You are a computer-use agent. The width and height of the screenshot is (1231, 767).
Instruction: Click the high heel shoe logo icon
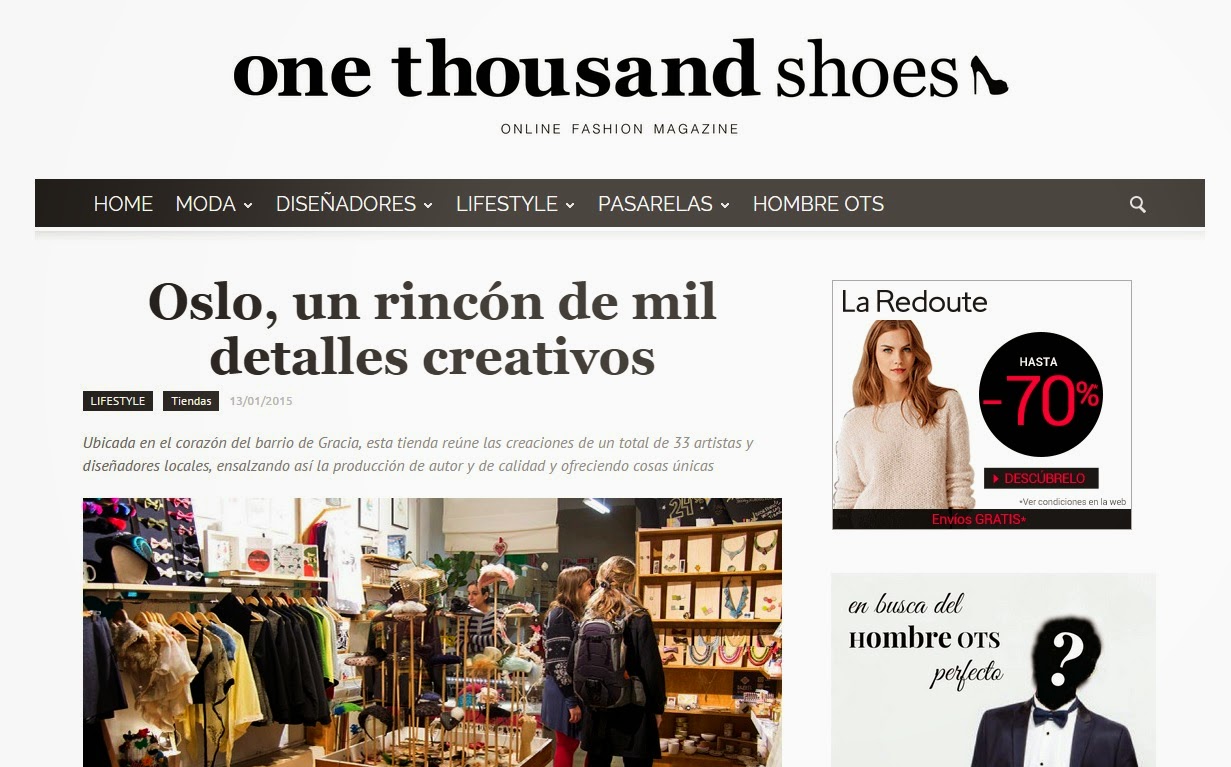coord(989,75)
